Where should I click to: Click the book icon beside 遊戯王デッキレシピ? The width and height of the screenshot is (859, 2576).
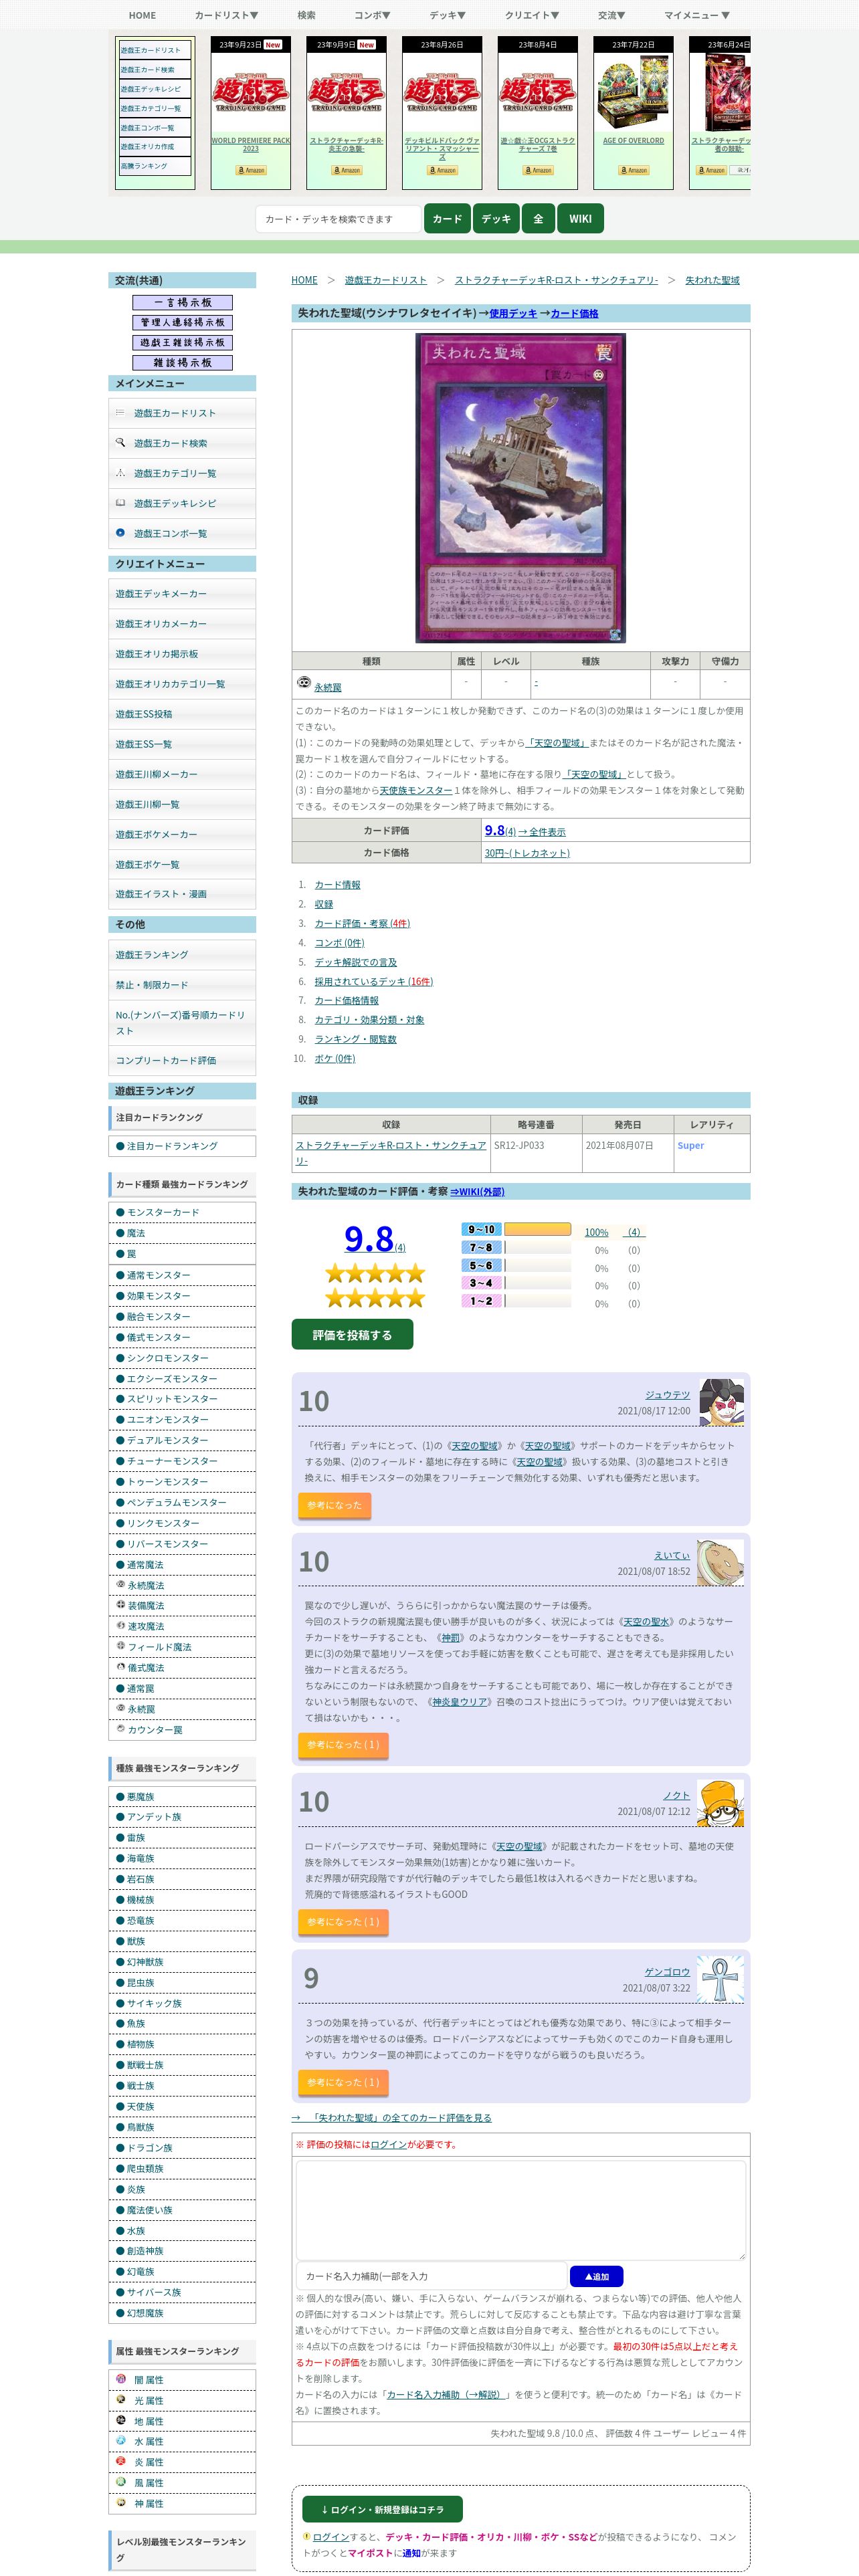120,502
